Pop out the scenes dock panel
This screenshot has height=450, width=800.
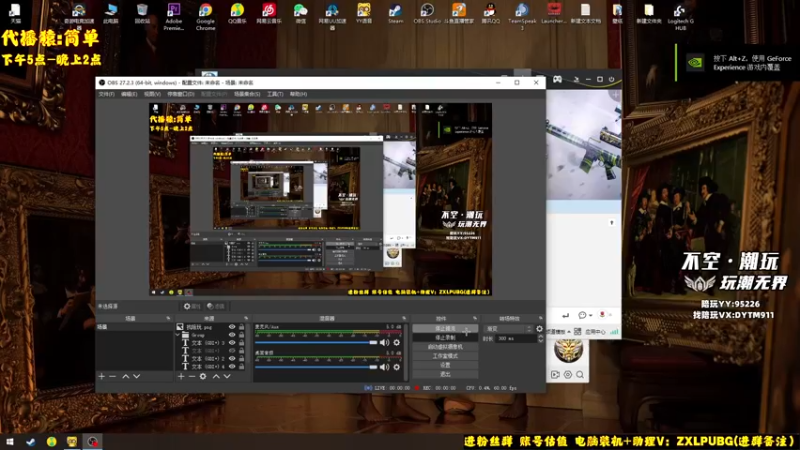168,318
